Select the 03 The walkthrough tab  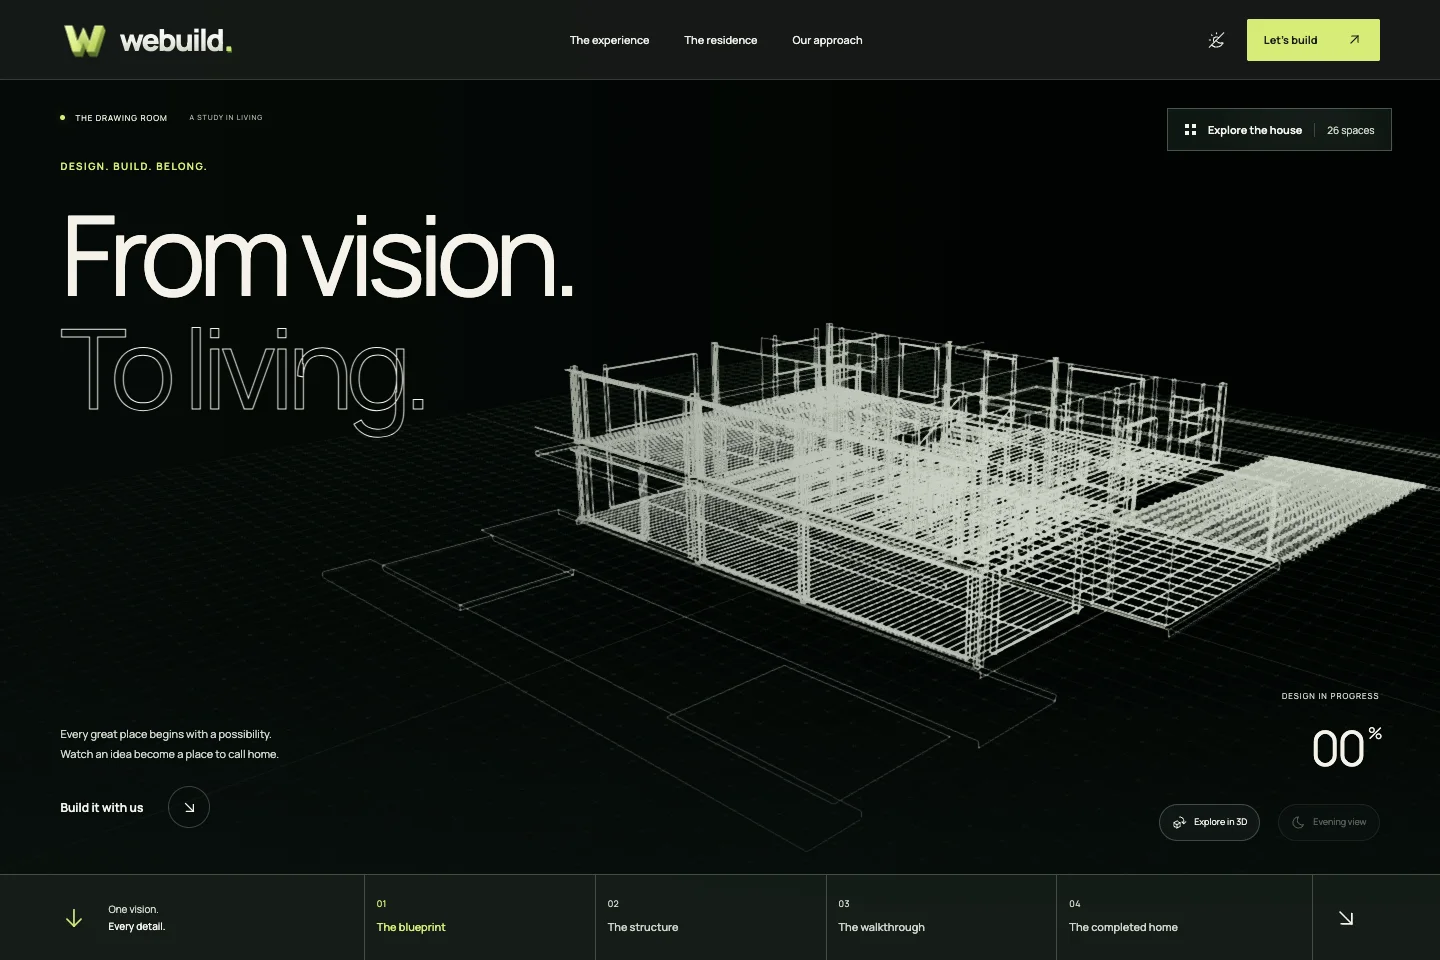coord(941,918)
